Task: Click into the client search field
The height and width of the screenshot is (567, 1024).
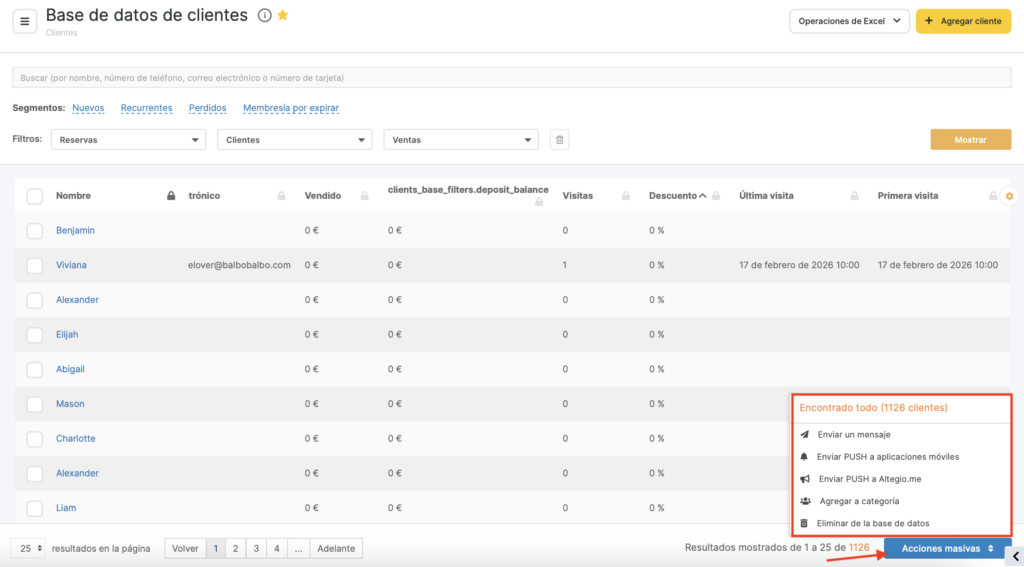Action: point(510,77)
